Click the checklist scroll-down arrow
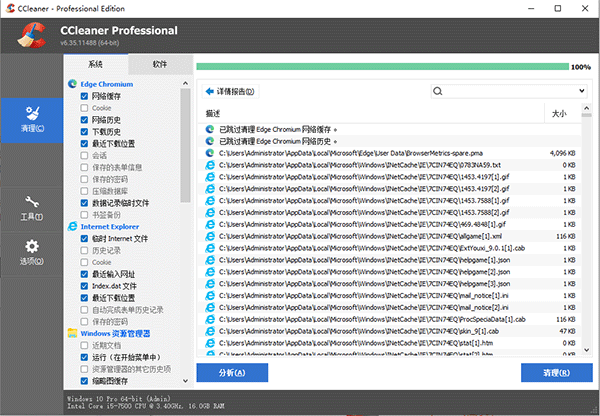This screenshot has height=416, width=600. click(186, 381)
